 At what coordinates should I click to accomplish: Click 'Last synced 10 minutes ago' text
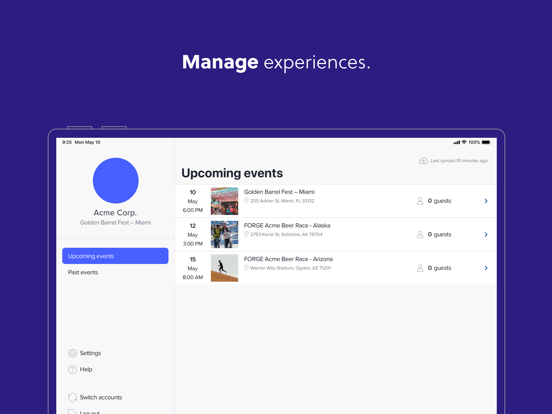click(x=459, y=161)
